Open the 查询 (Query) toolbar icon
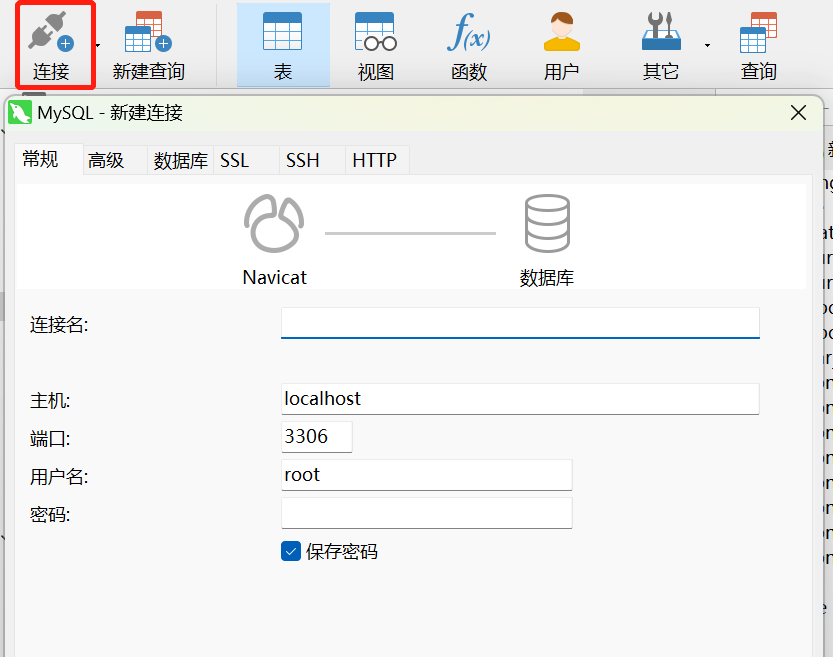 coord(759,45)
